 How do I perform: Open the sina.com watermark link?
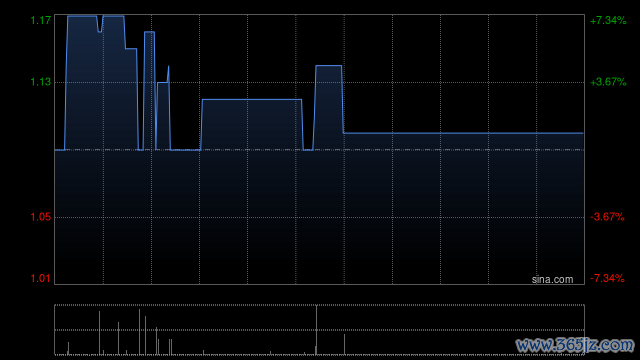coord(552,280)
